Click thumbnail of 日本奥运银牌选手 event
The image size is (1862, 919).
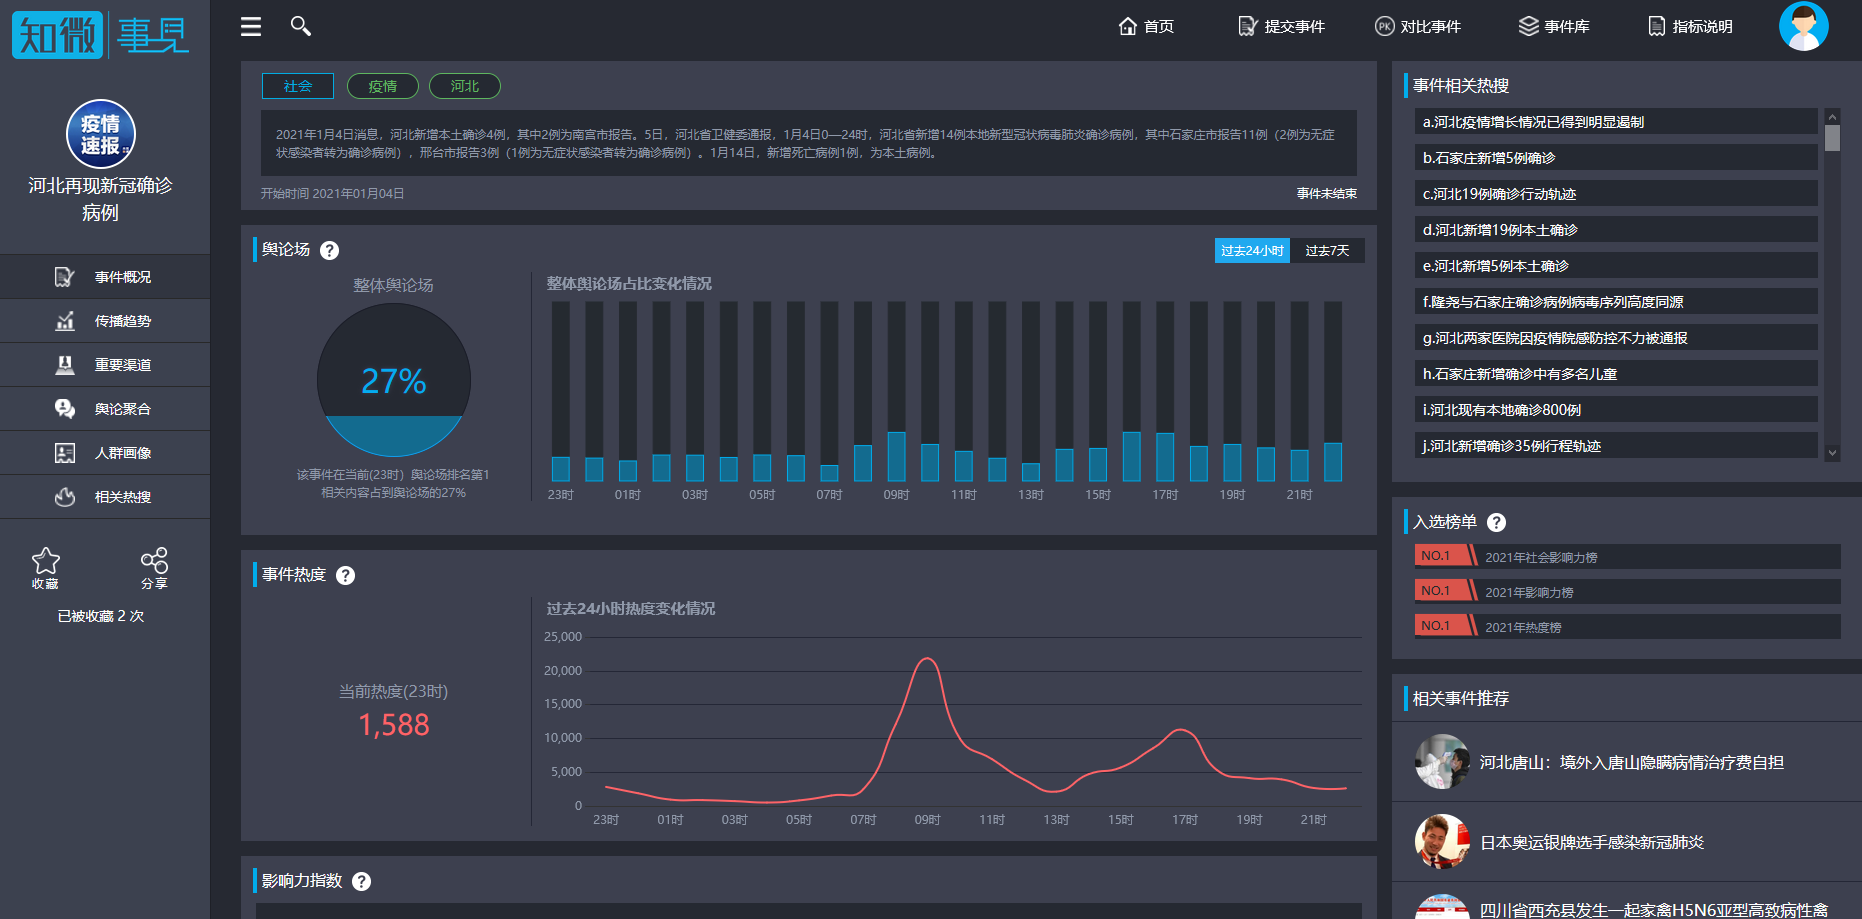(1442, 842)
